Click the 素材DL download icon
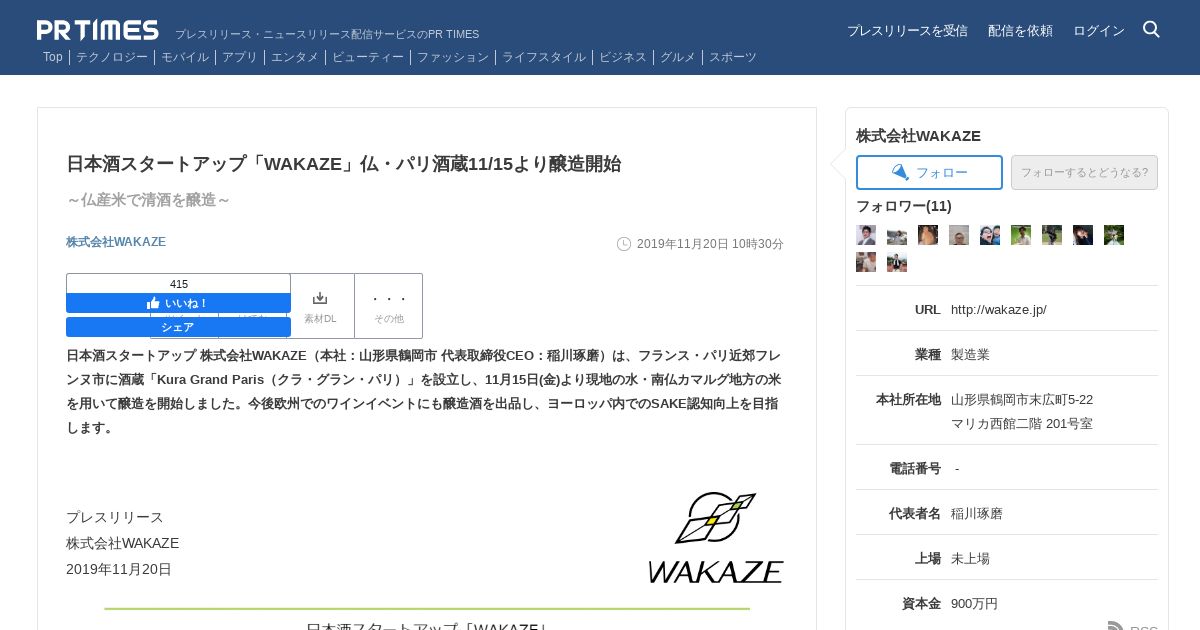Image resolution: width=1200 pixels, height=630 pixels. (x=320, y=298)
